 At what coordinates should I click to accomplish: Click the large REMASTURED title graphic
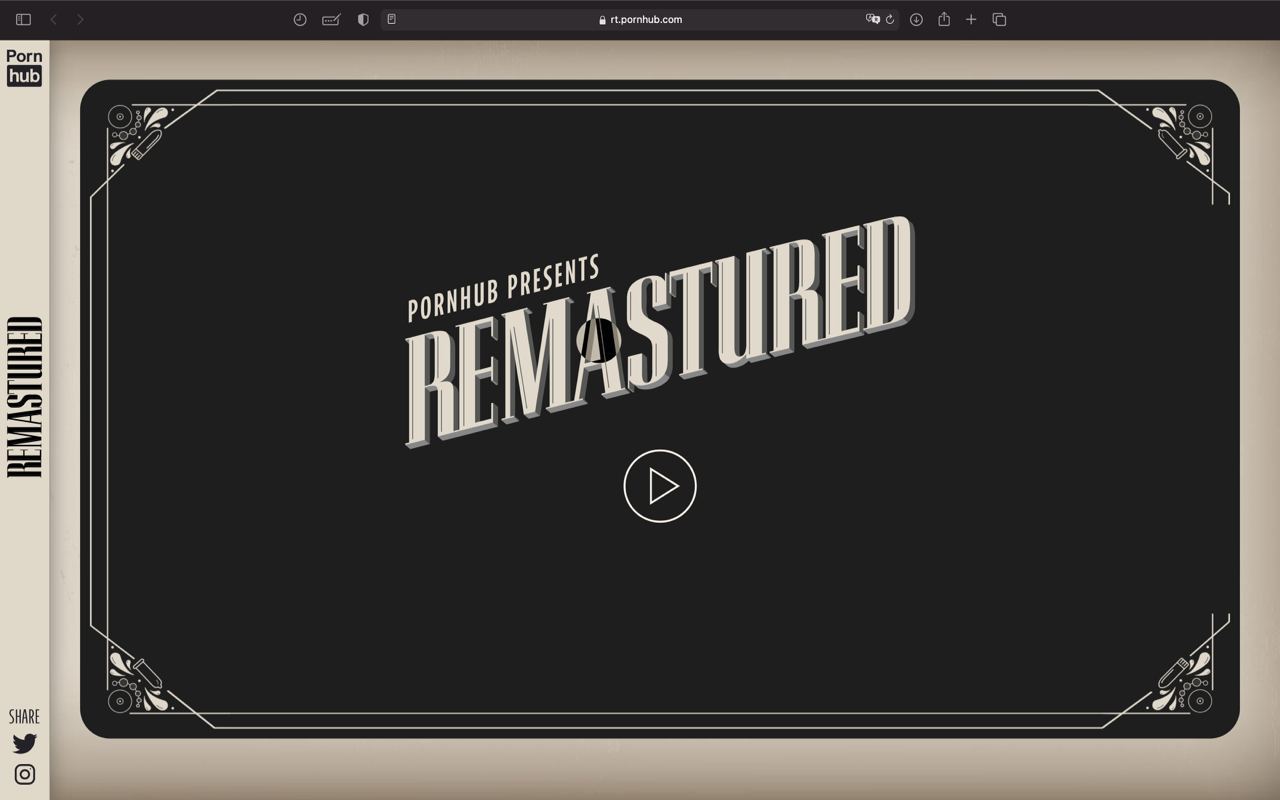[660, 332]
